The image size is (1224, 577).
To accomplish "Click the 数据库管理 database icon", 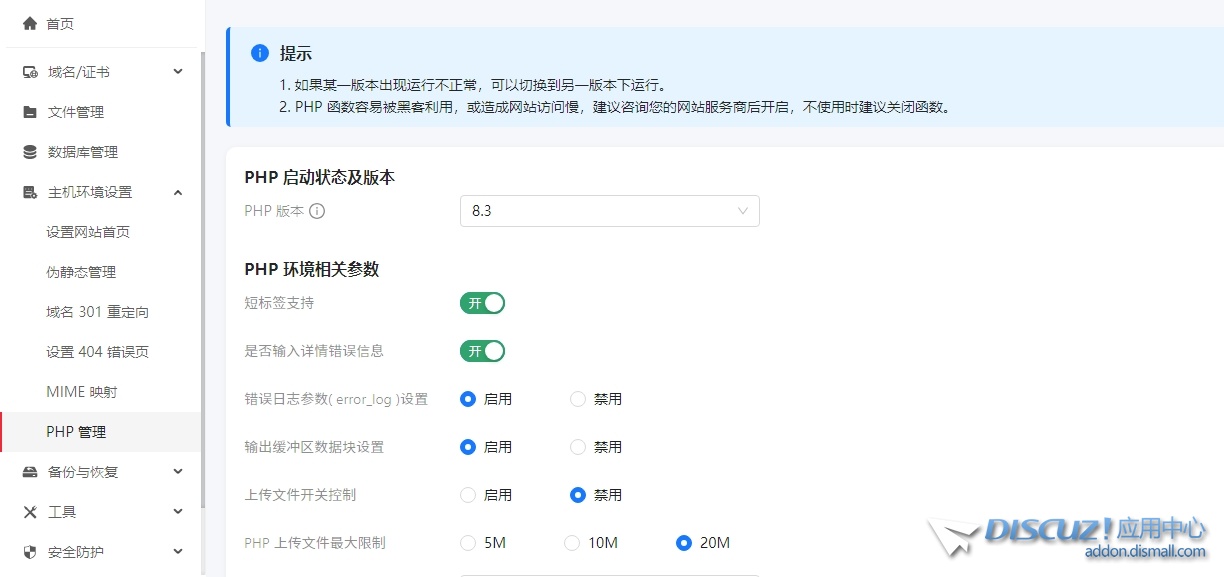I will [30, 152].
